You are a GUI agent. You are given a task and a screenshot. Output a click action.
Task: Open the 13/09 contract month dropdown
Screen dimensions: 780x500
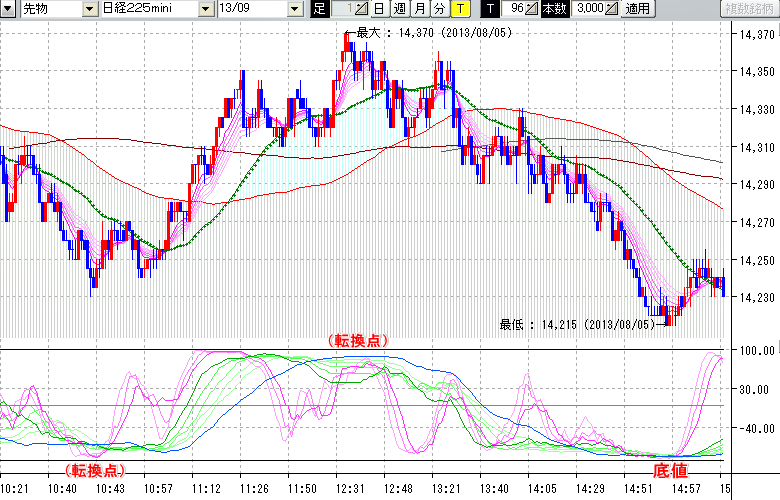tap(294, 9)
